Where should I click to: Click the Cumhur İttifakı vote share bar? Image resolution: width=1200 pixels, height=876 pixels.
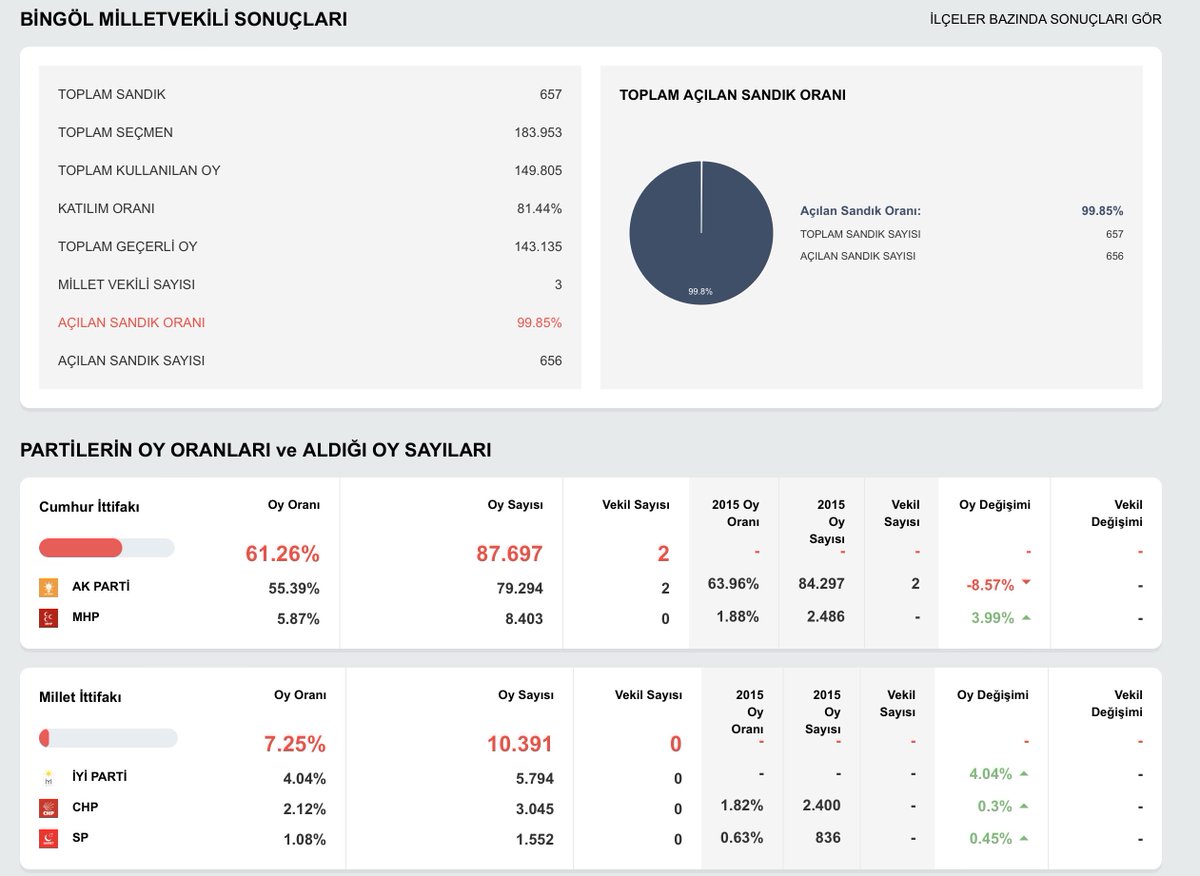[x=107, y=548]
